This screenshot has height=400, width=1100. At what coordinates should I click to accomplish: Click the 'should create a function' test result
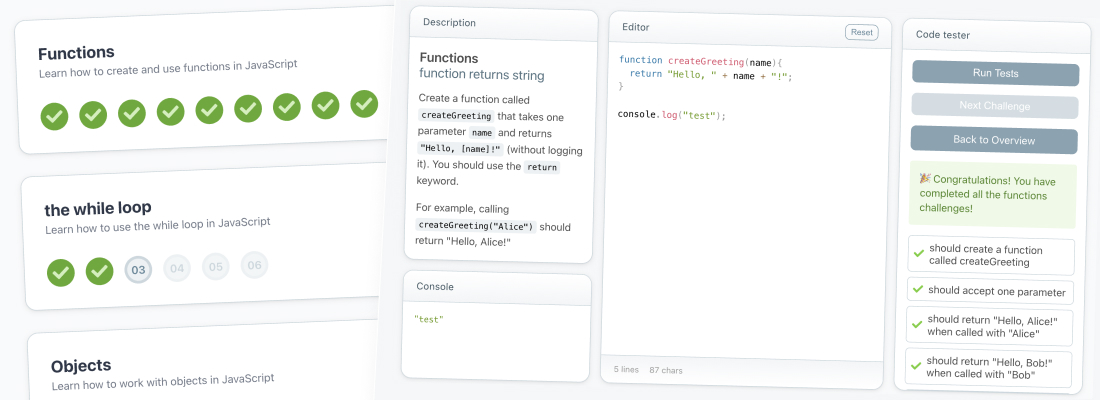[x=991, y=256]
